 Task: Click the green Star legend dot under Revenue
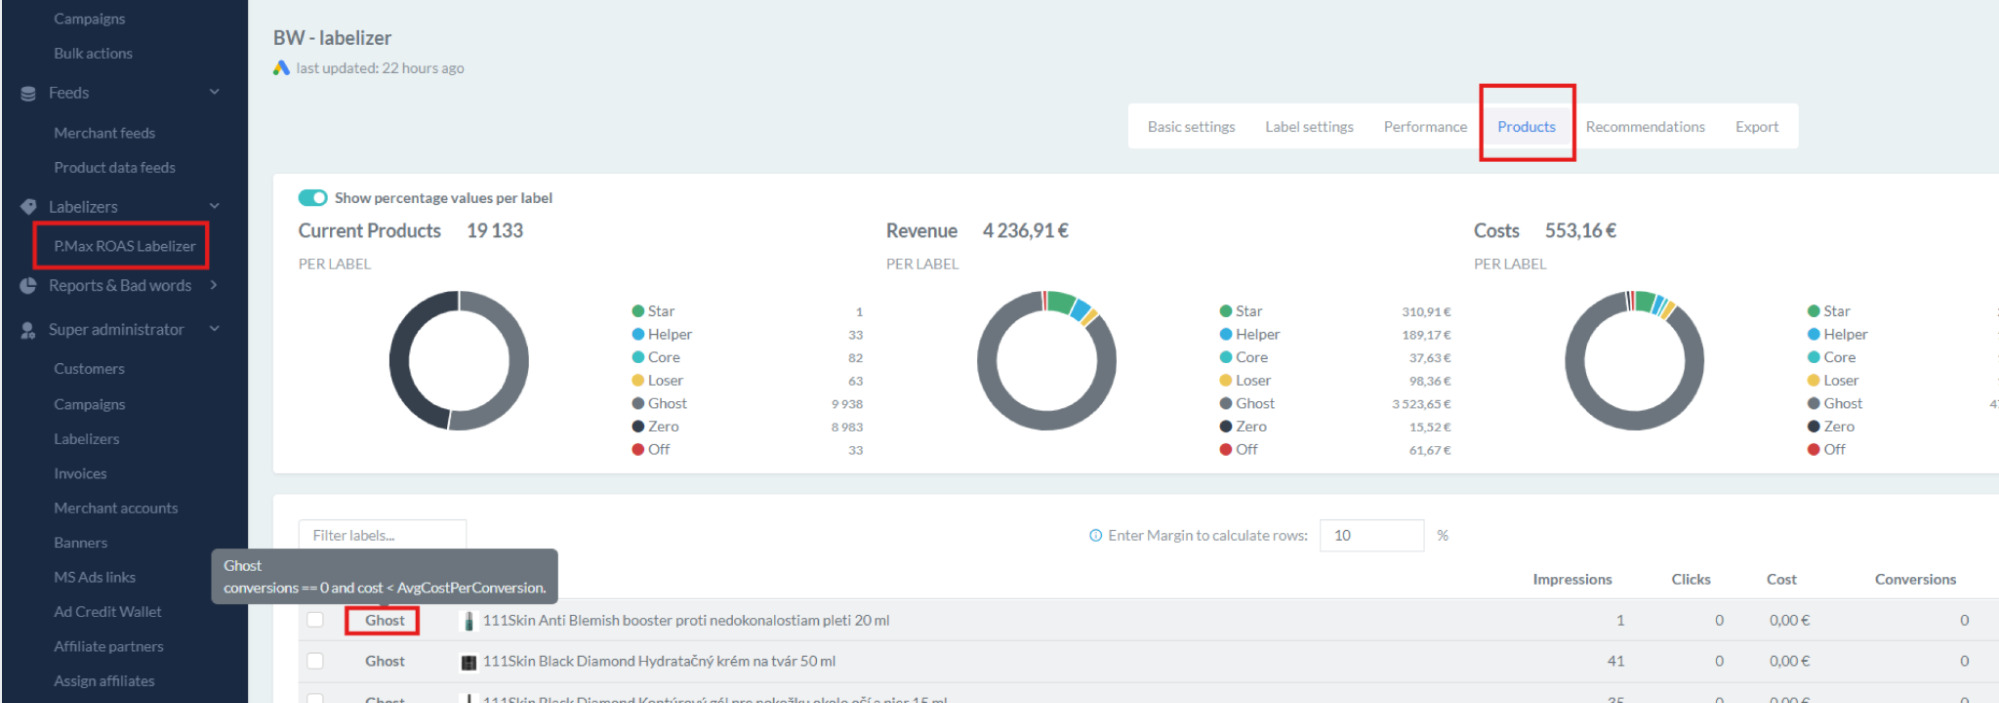click(x=1225, y=311)
